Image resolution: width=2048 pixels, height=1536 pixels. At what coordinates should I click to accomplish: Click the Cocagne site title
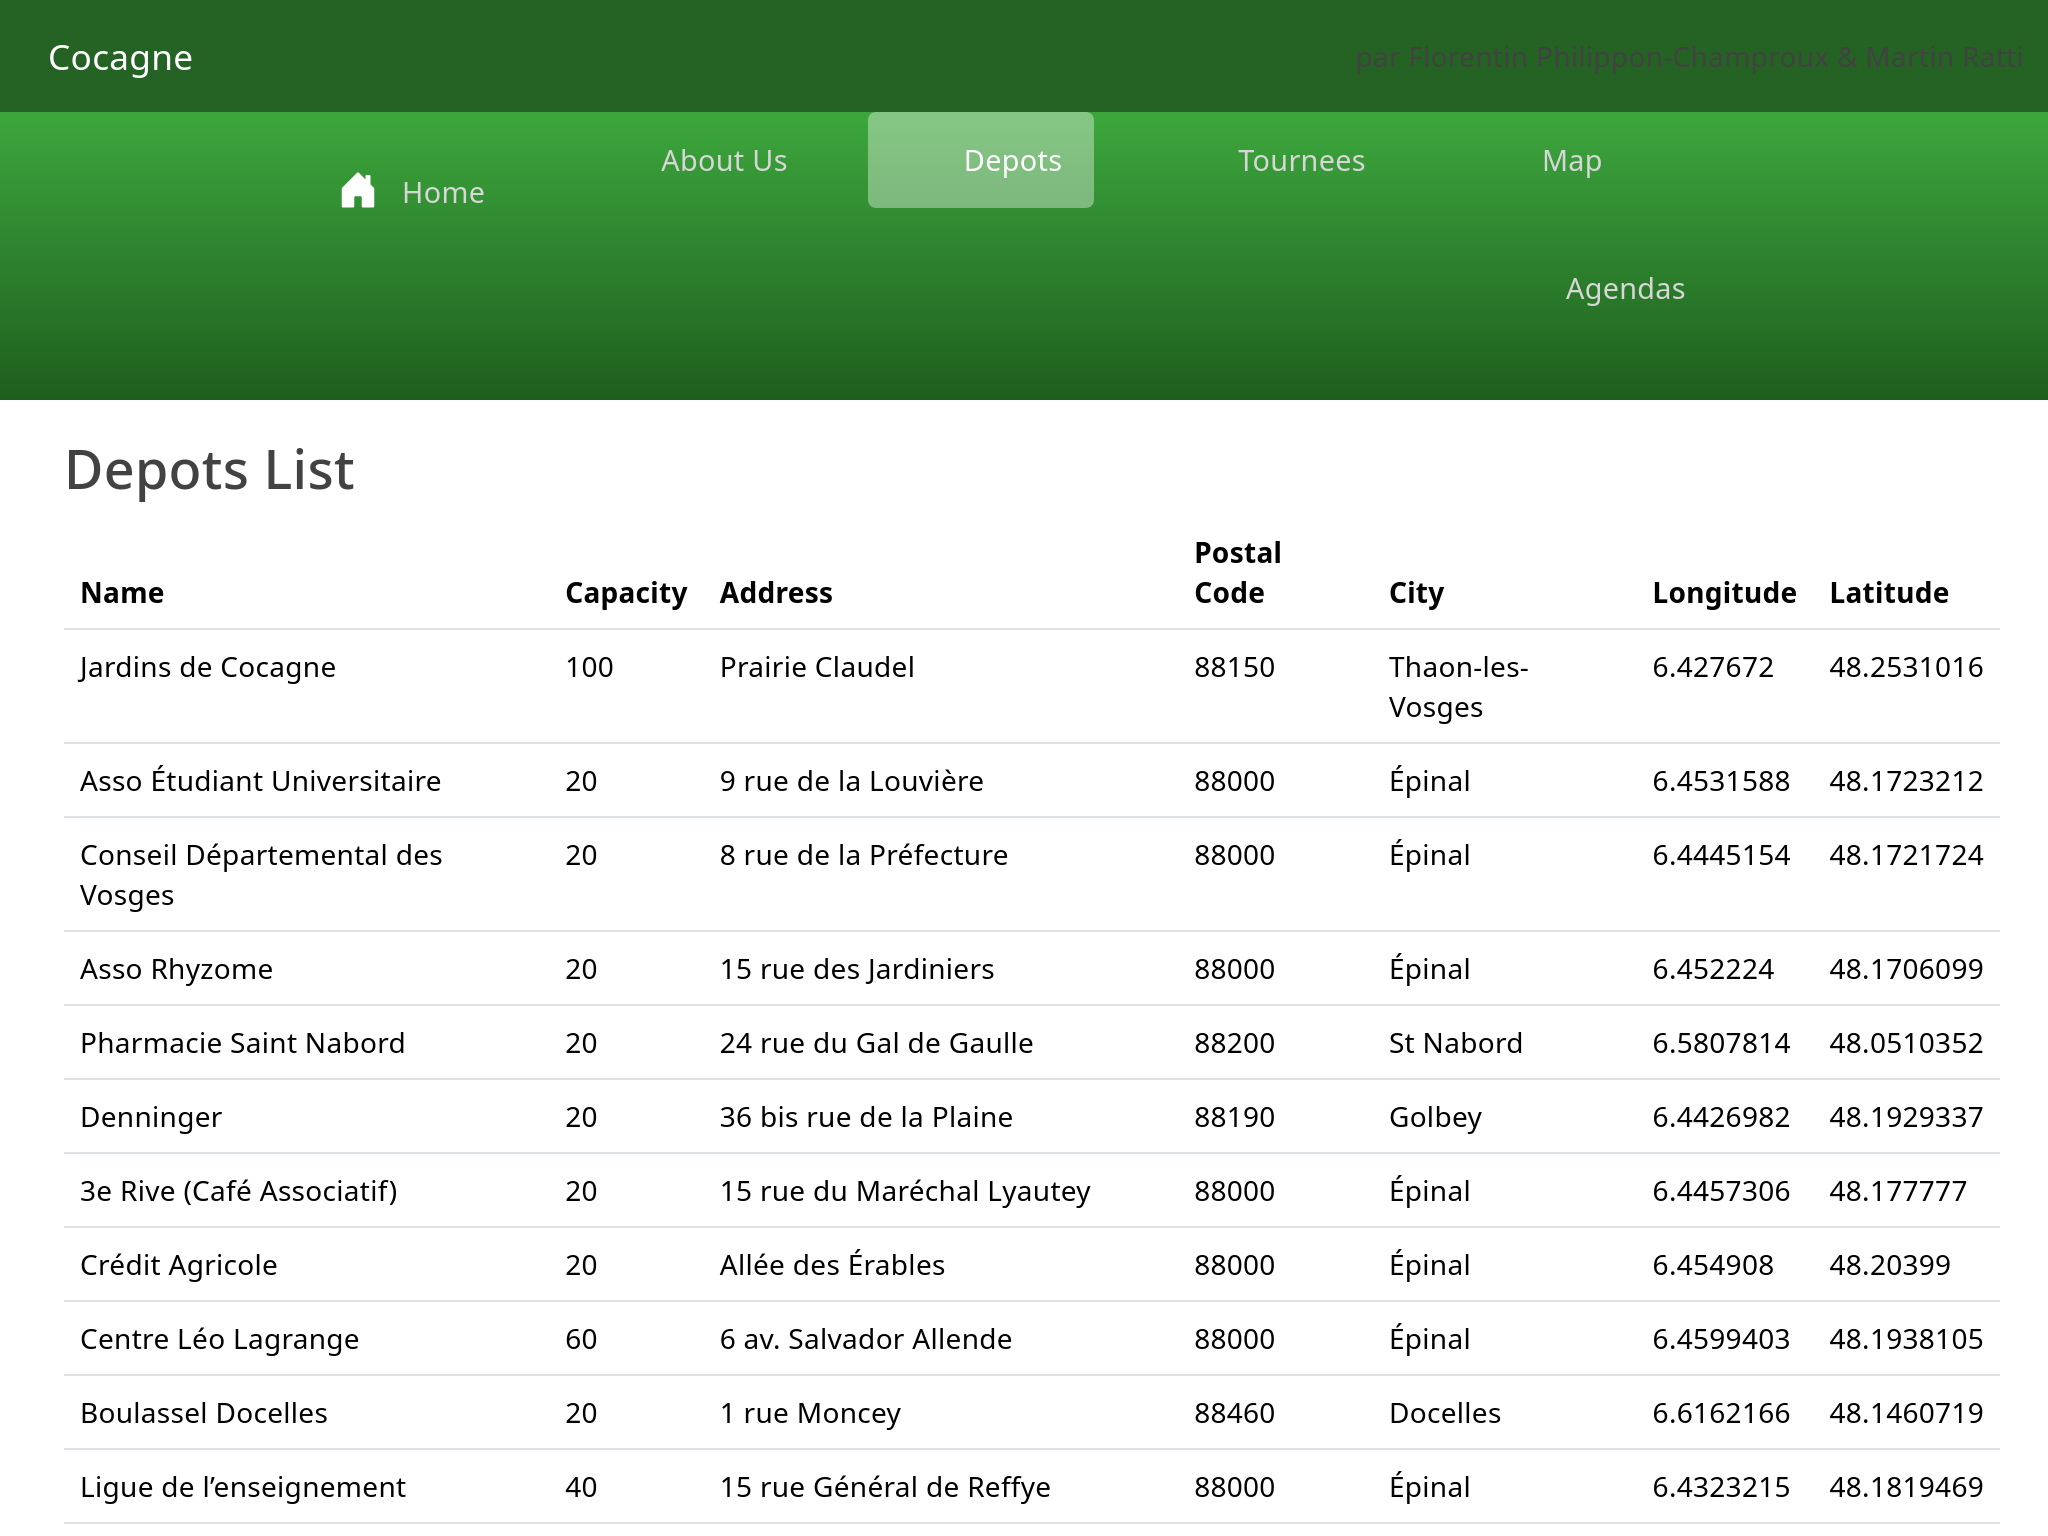coord(120,57)
